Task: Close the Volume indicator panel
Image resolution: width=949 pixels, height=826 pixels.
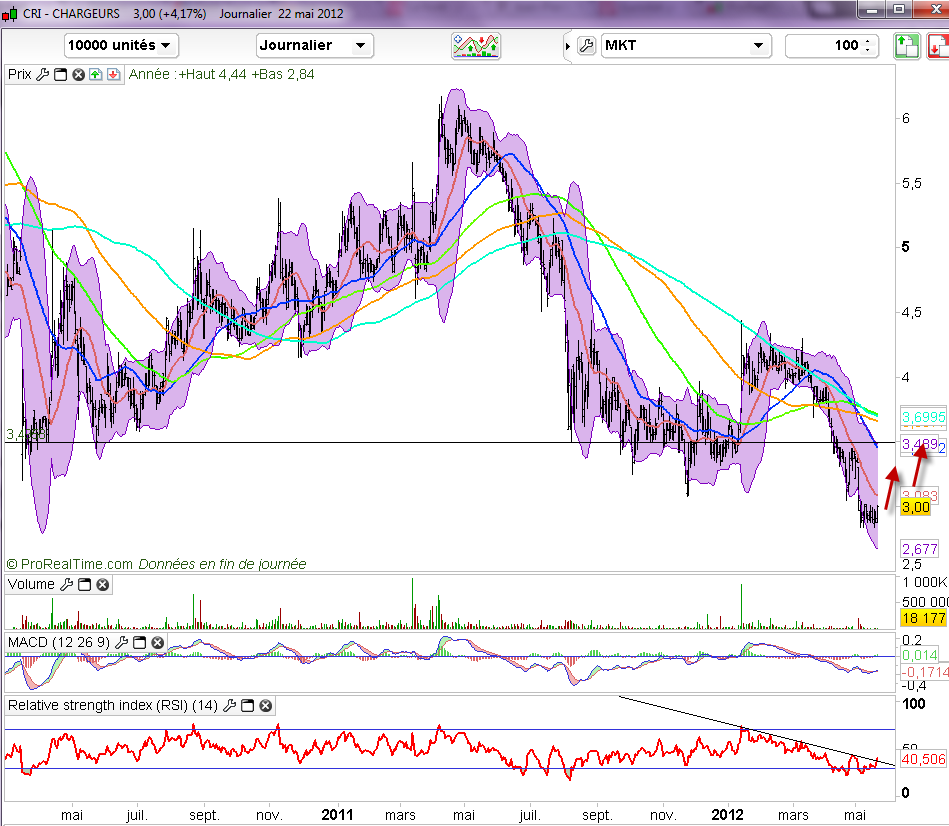Action: click(x=102, y=584)
